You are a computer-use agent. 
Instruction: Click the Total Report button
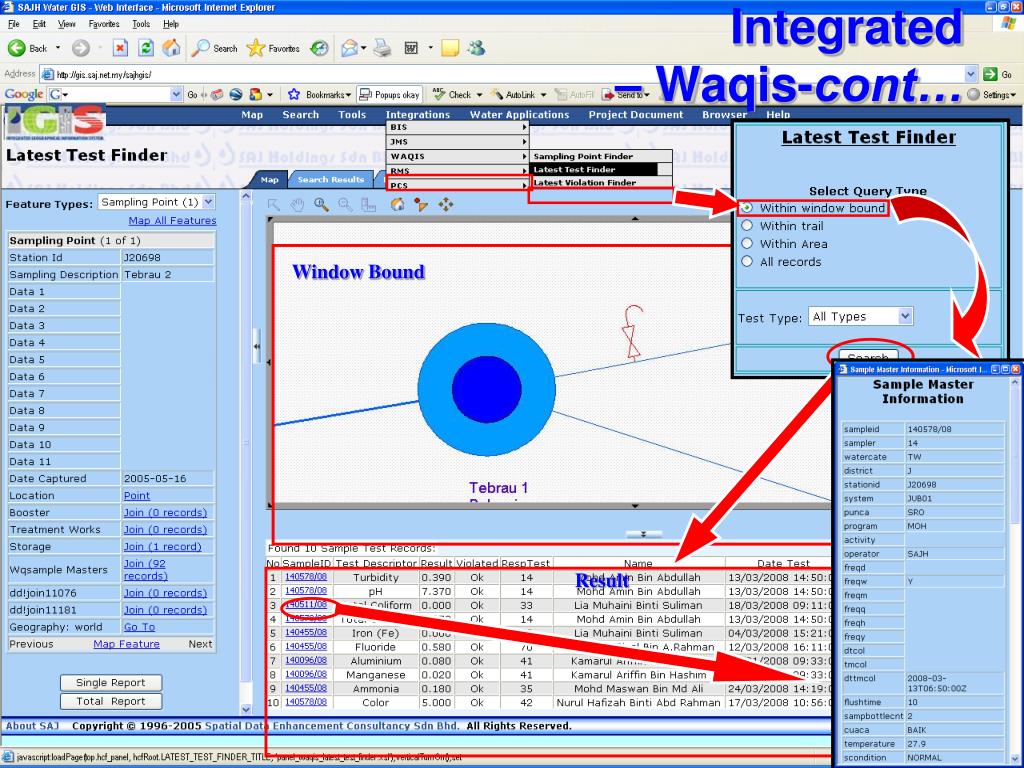pos(111,701)
